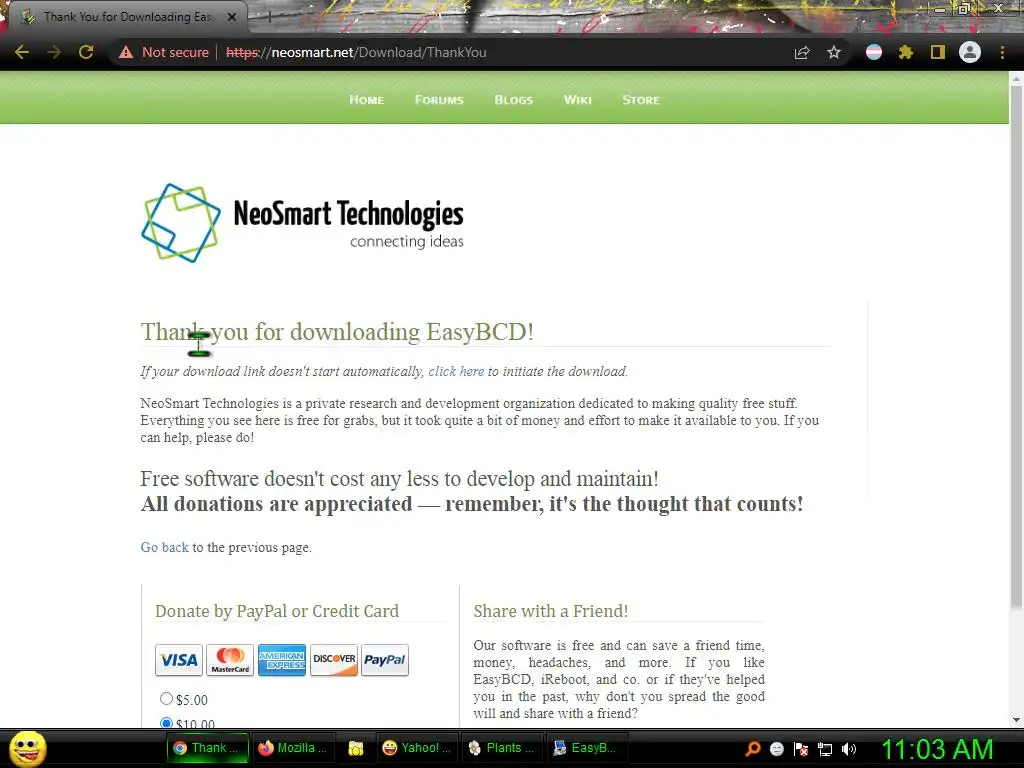Go back using the browser back arrow
Image resolution: width=1024 pixels, height=768 pixels.
pyautogui.click(x=22, y=52)
